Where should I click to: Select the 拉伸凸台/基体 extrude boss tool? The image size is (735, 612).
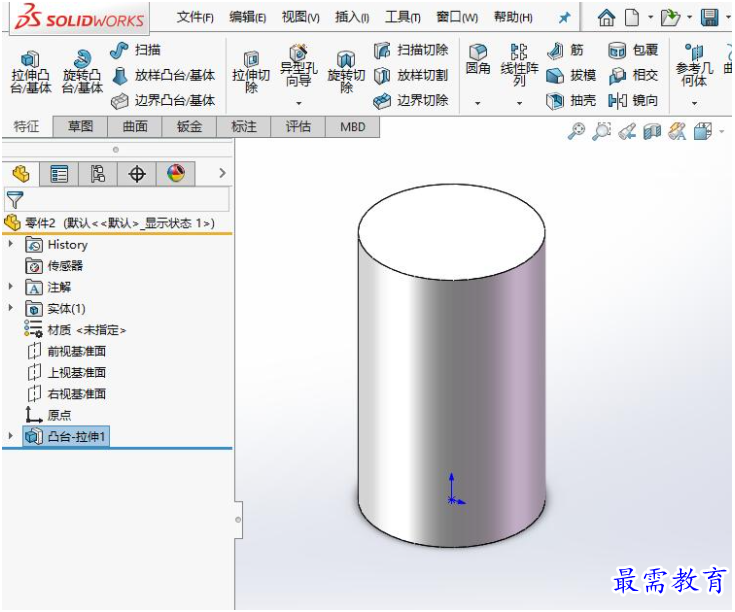tap(30, 72)
